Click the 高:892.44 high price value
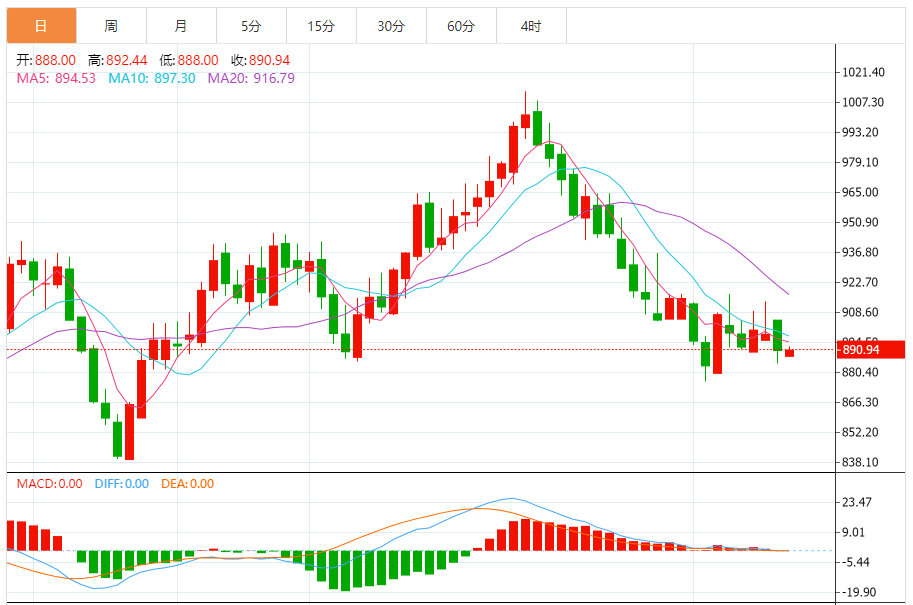The width and height of the screenshot is (913, 605). [118, 60]
